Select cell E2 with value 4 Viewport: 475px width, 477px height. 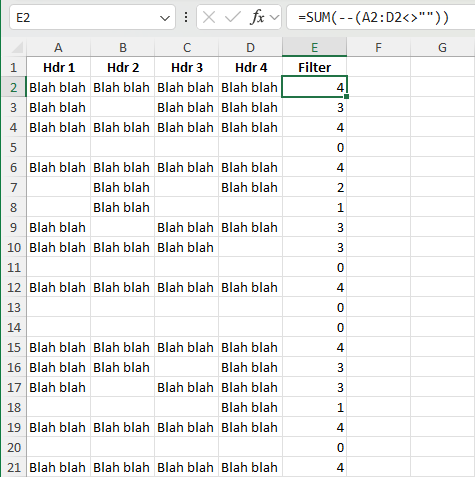point(315,87)
